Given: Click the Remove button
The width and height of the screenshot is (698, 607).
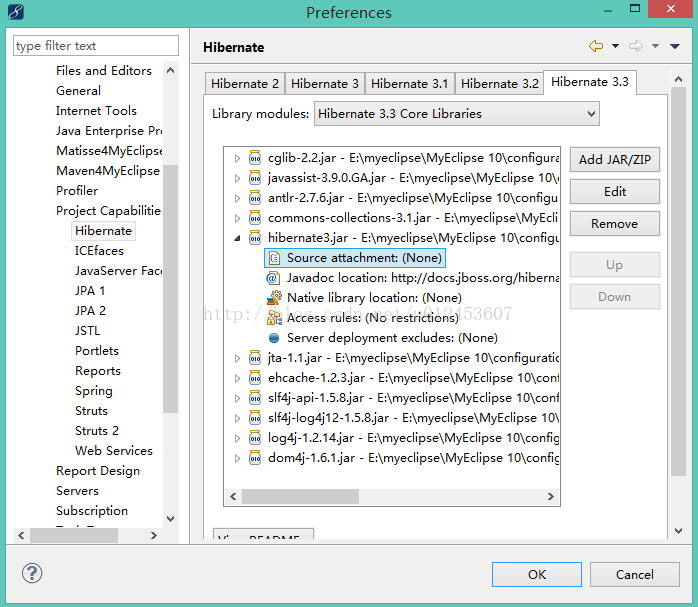Looking at the screenshot, I should [615, 223].
